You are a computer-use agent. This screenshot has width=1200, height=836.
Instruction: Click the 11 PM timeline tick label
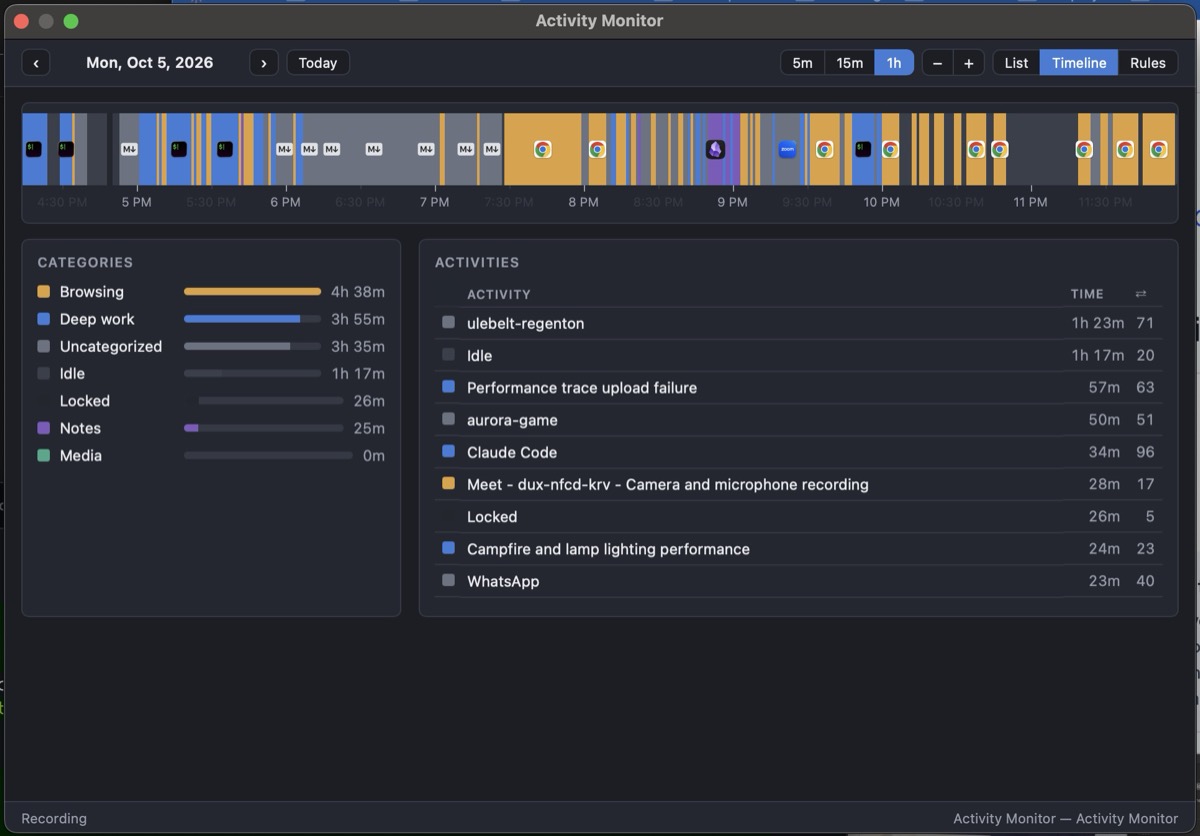[1030, 202]
